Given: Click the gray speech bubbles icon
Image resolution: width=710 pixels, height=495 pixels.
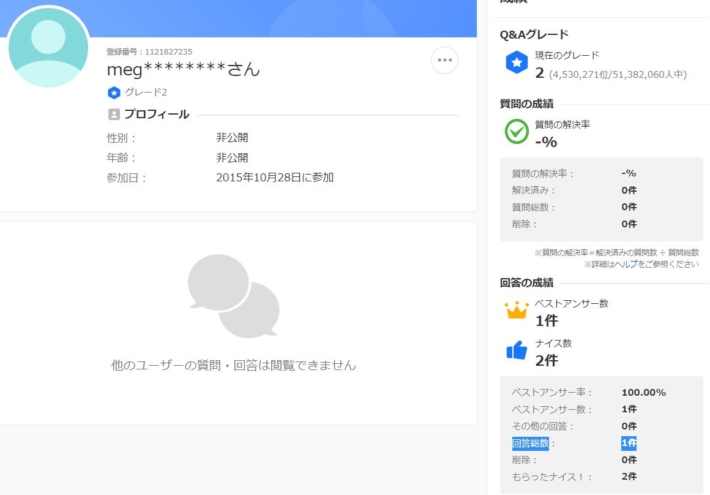Looking at the screenshot, I should coord(234,296).
